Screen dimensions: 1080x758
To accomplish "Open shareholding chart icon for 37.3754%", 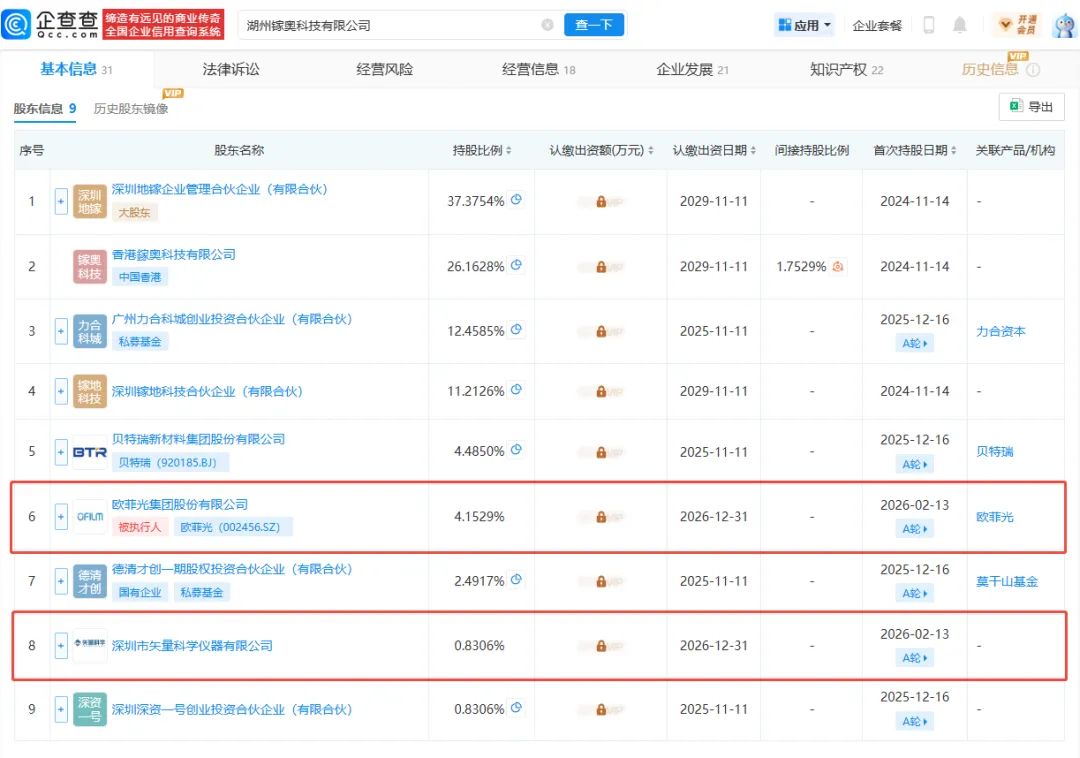I will (516, 200).
